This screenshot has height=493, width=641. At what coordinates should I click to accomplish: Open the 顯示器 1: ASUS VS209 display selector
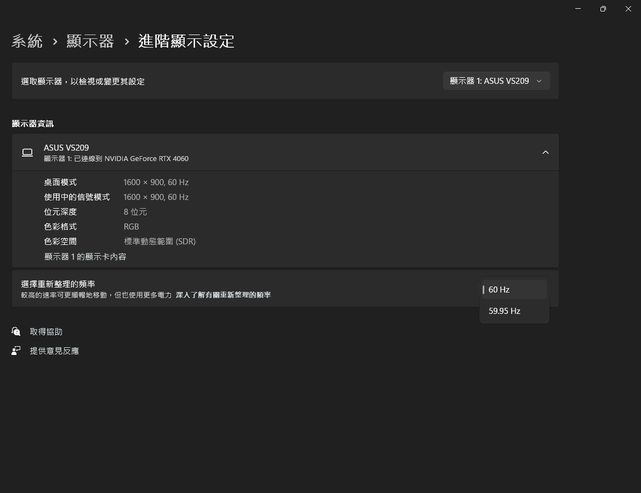click(496, 81)
